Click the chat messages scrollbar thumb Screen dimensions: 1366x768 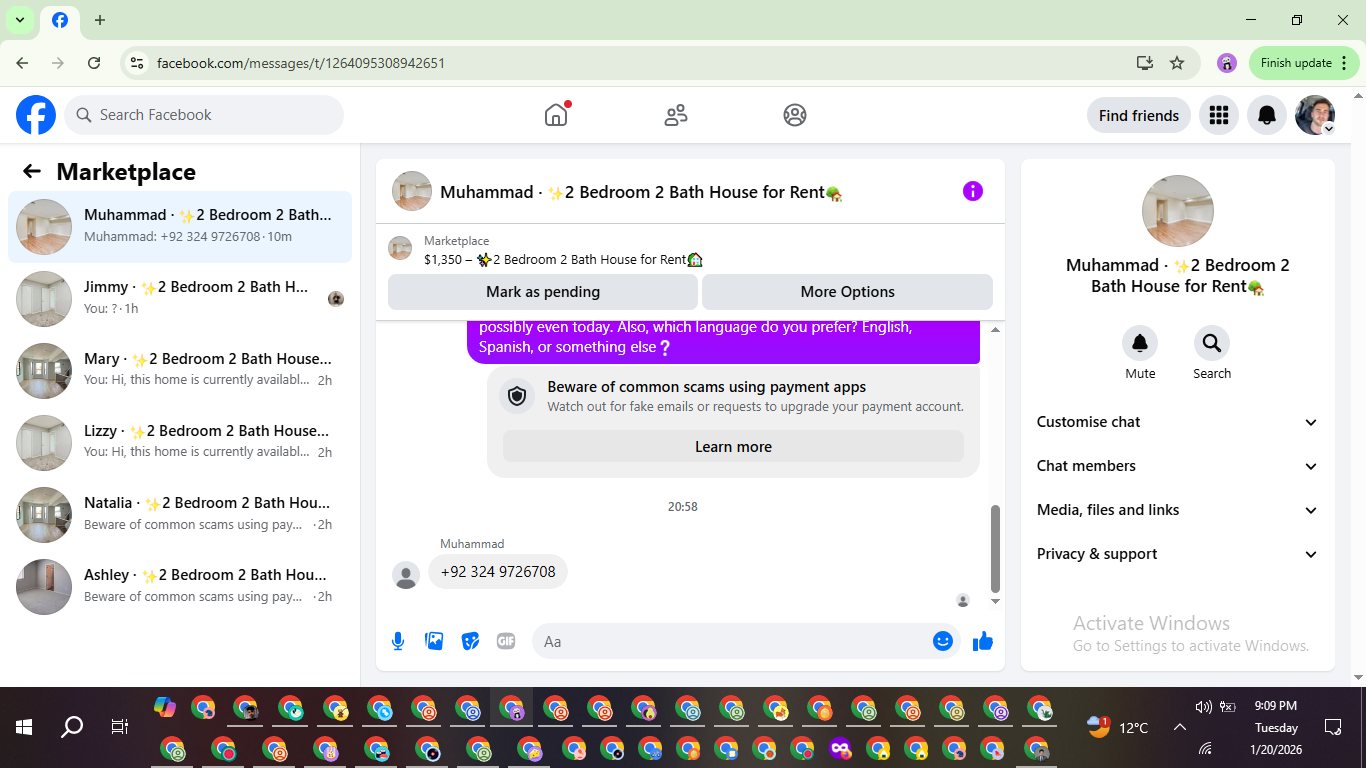pyautogui.click(x=995, y=549)
